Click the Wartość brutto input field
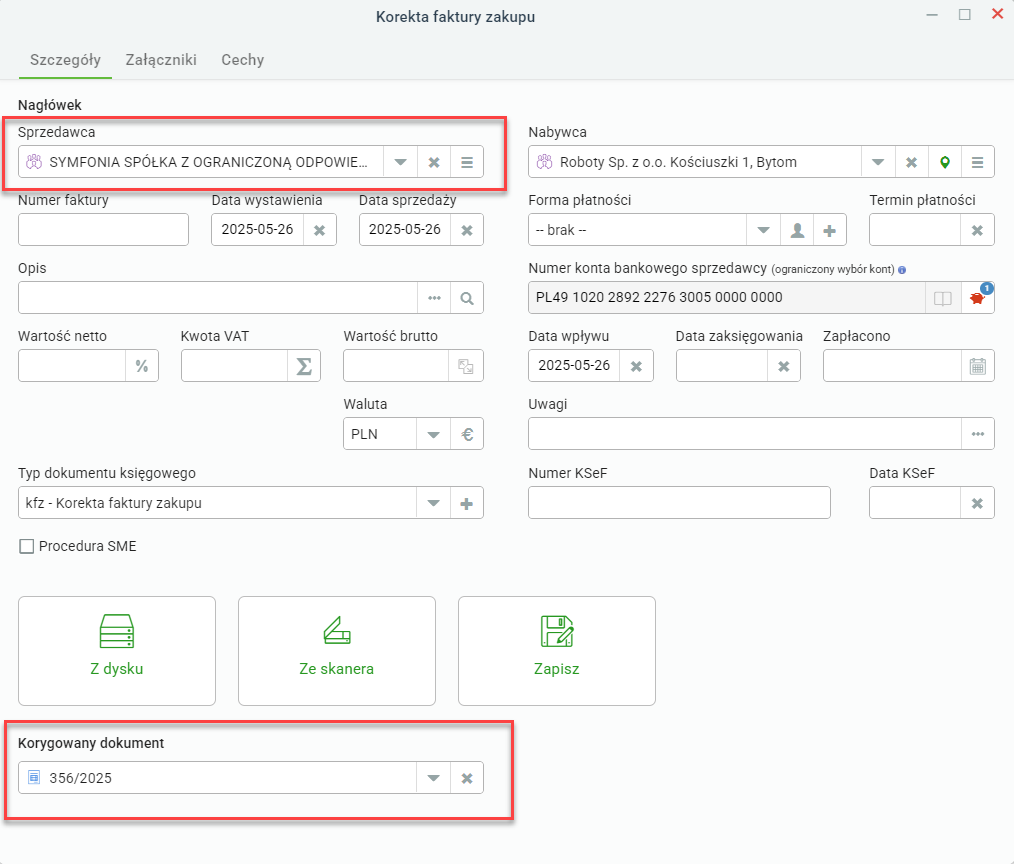The image size is (1014, 864). (x=396, y=366)
